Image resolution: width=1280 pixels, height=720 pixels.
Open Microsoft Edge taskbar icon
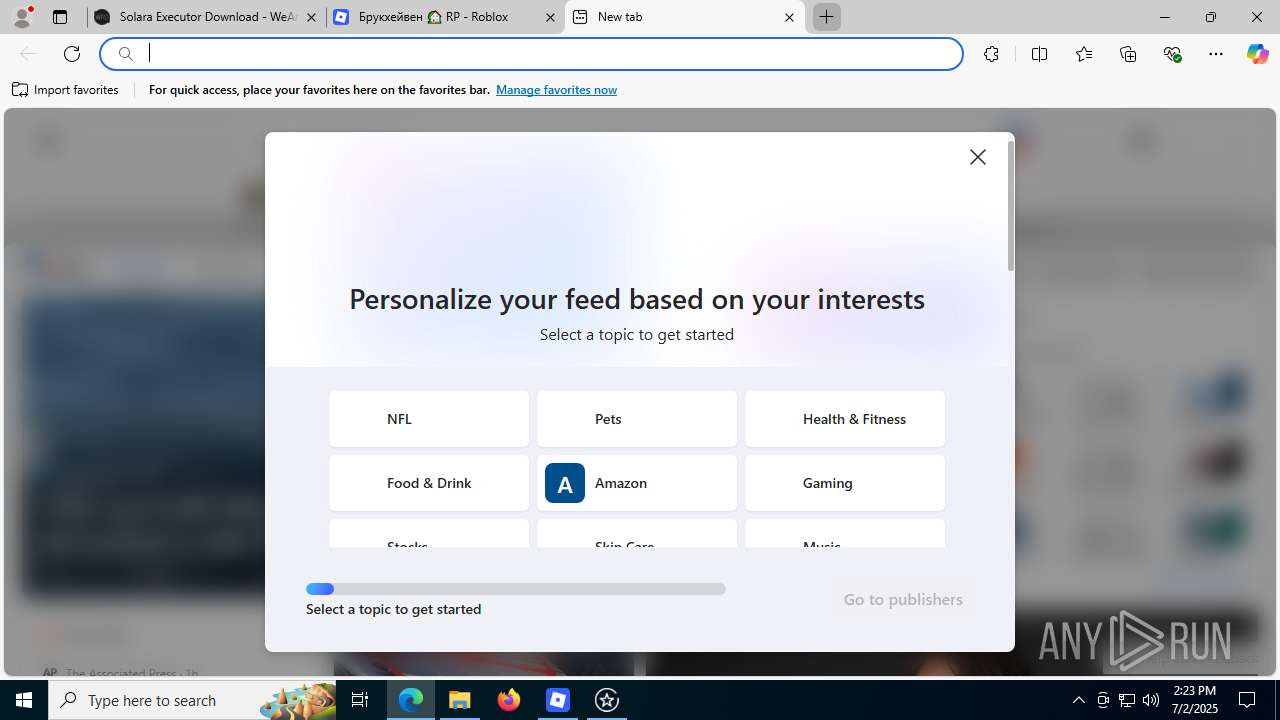coord(411,700)
